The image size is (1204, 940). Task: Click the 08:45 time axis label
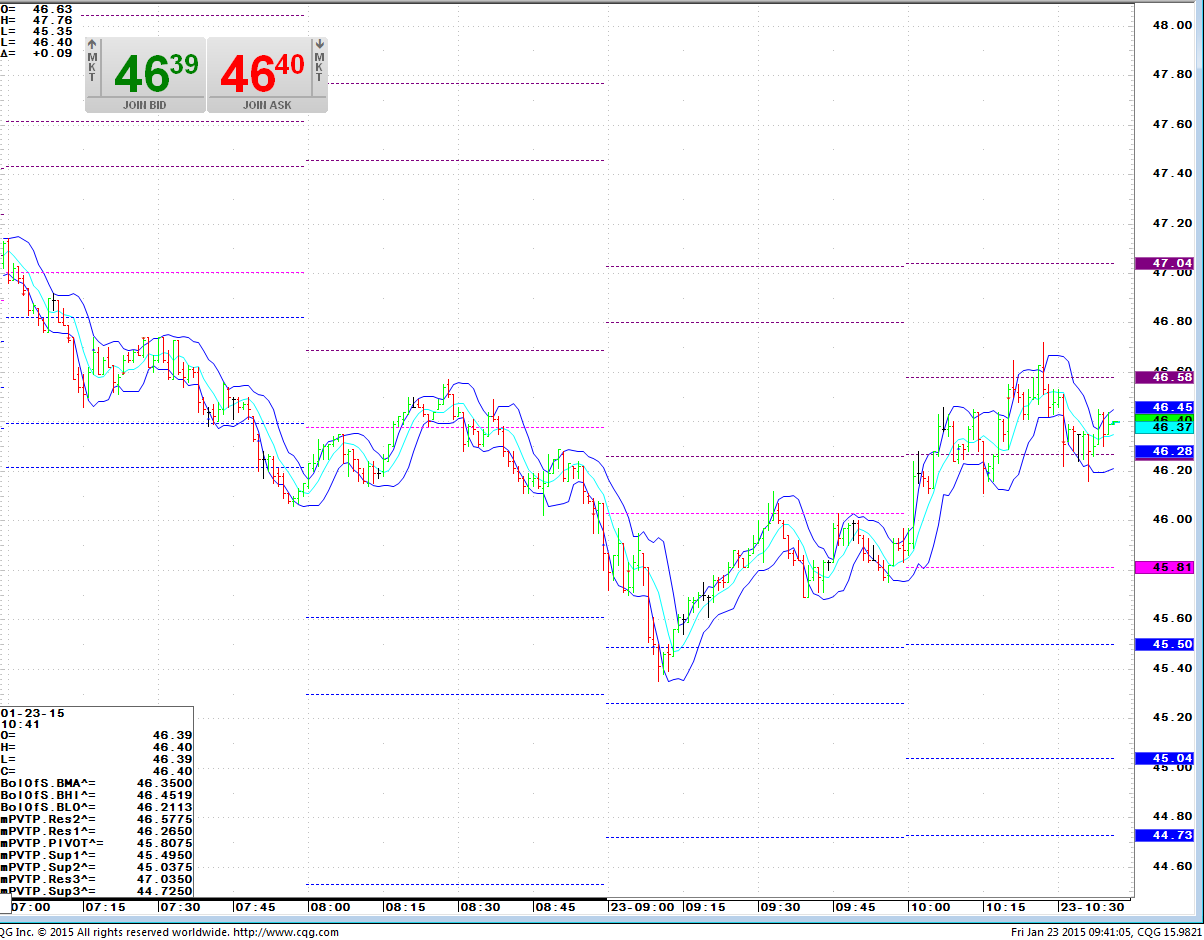pos(555,907)
